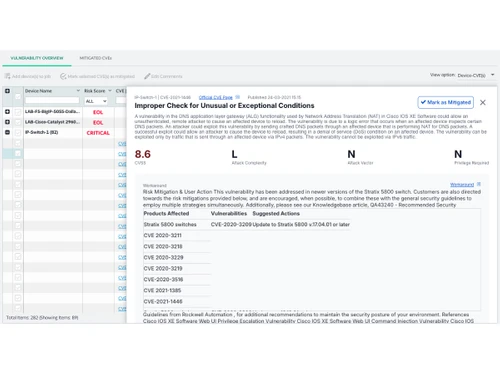The width and height of the screenshot is (500, 375).
Task: Open the Workaround link
Action: point(462,184)
